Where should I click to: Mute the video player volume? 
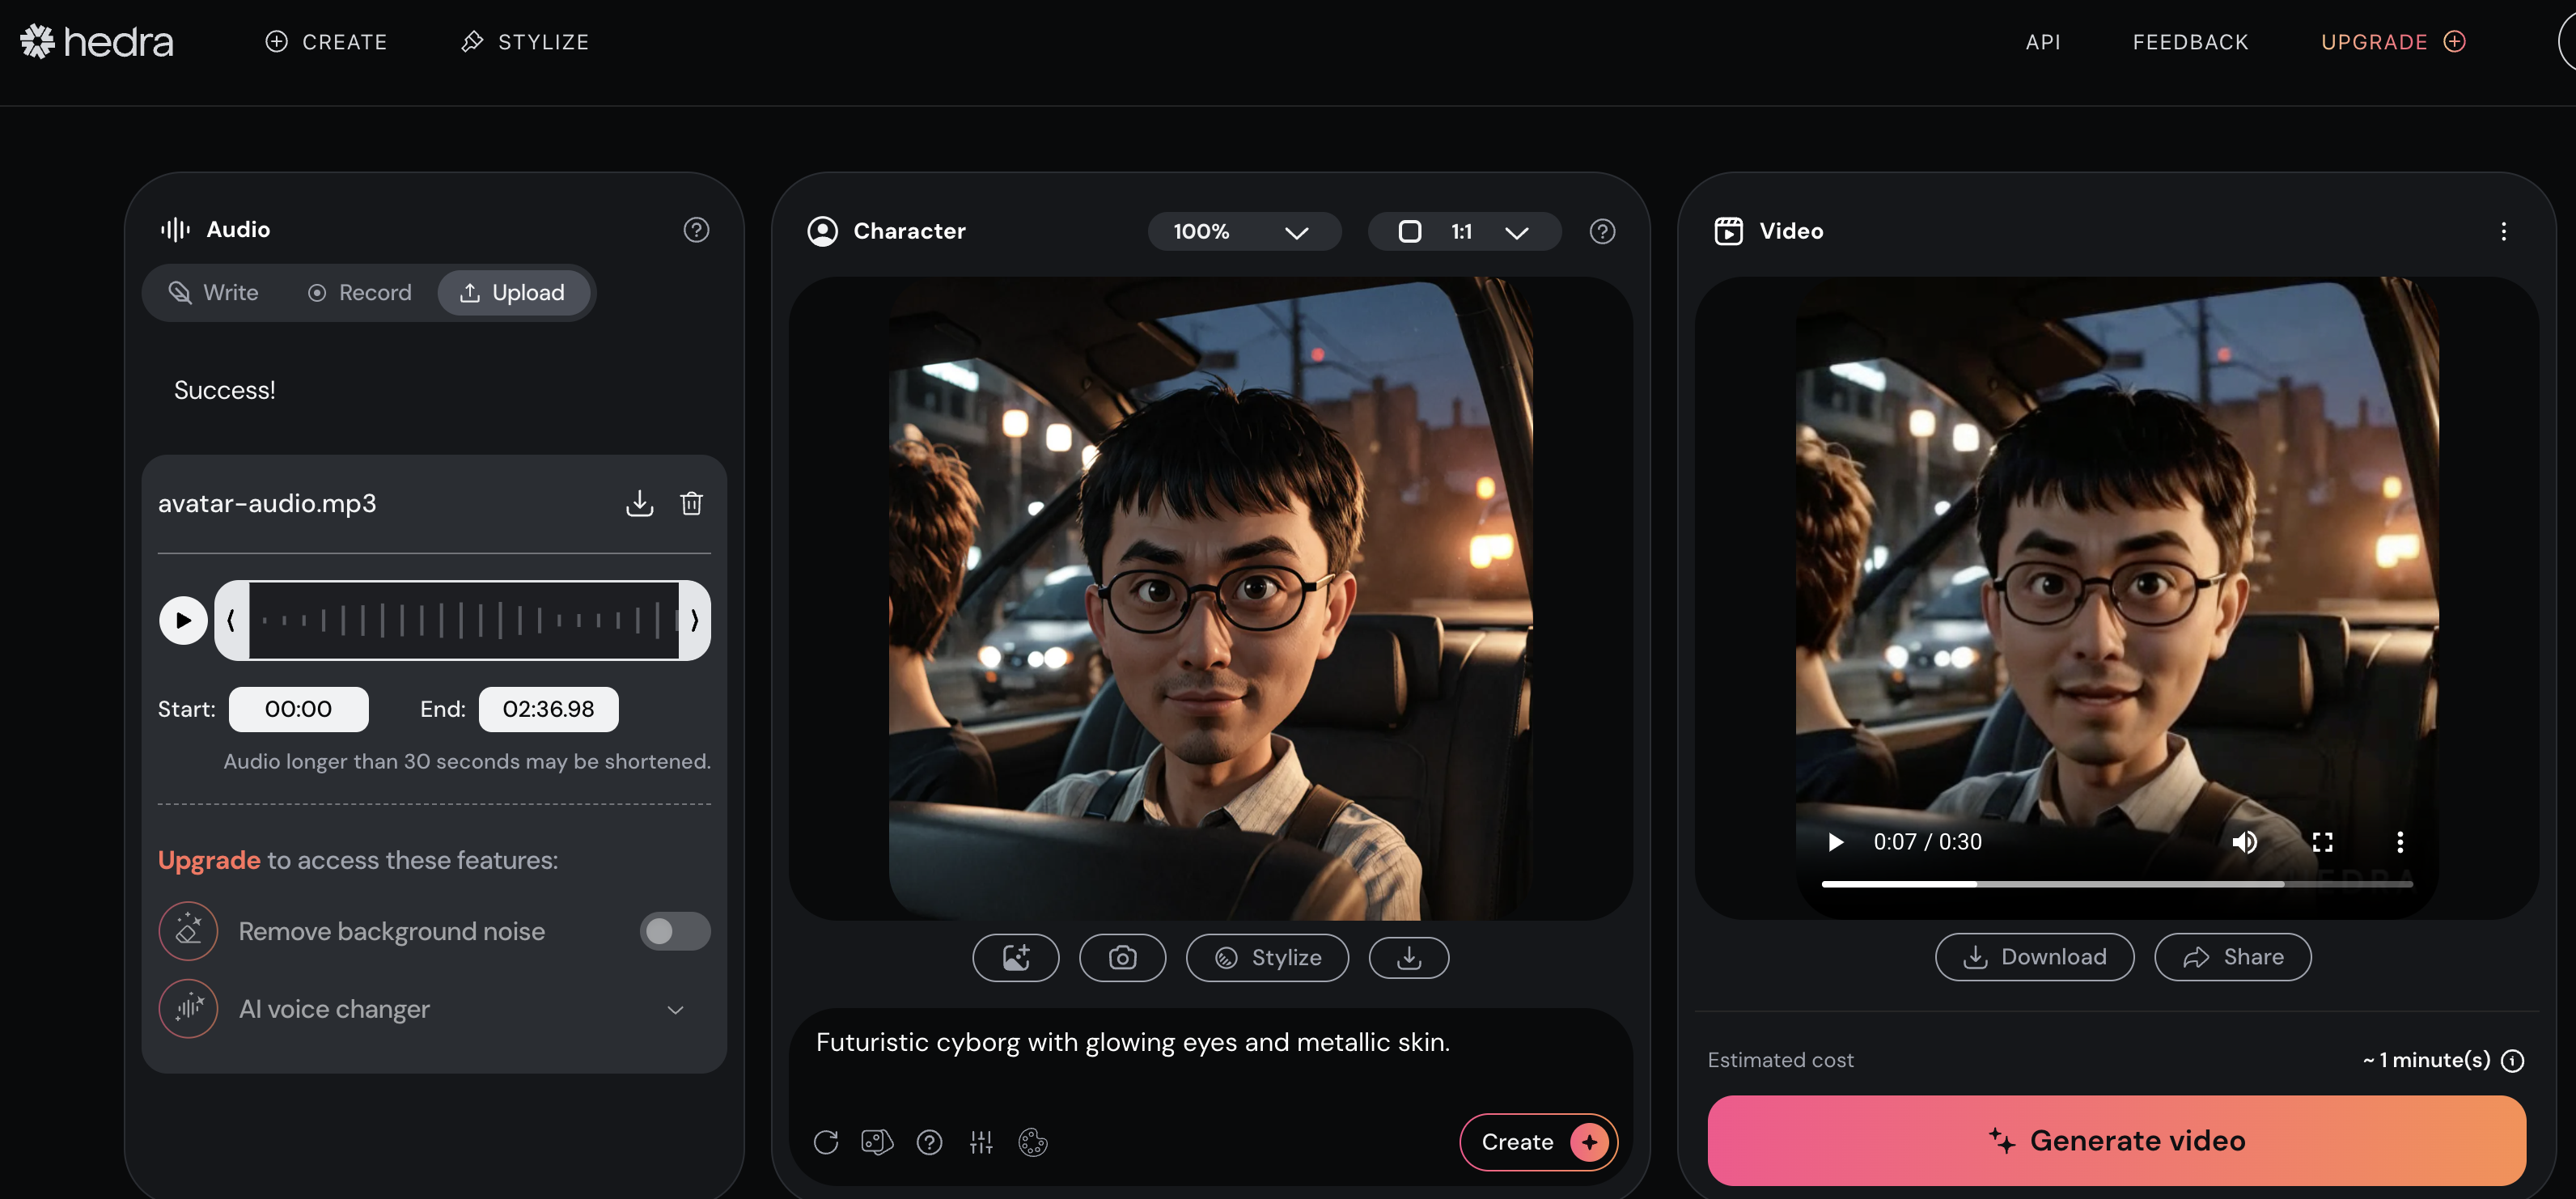2244,842
